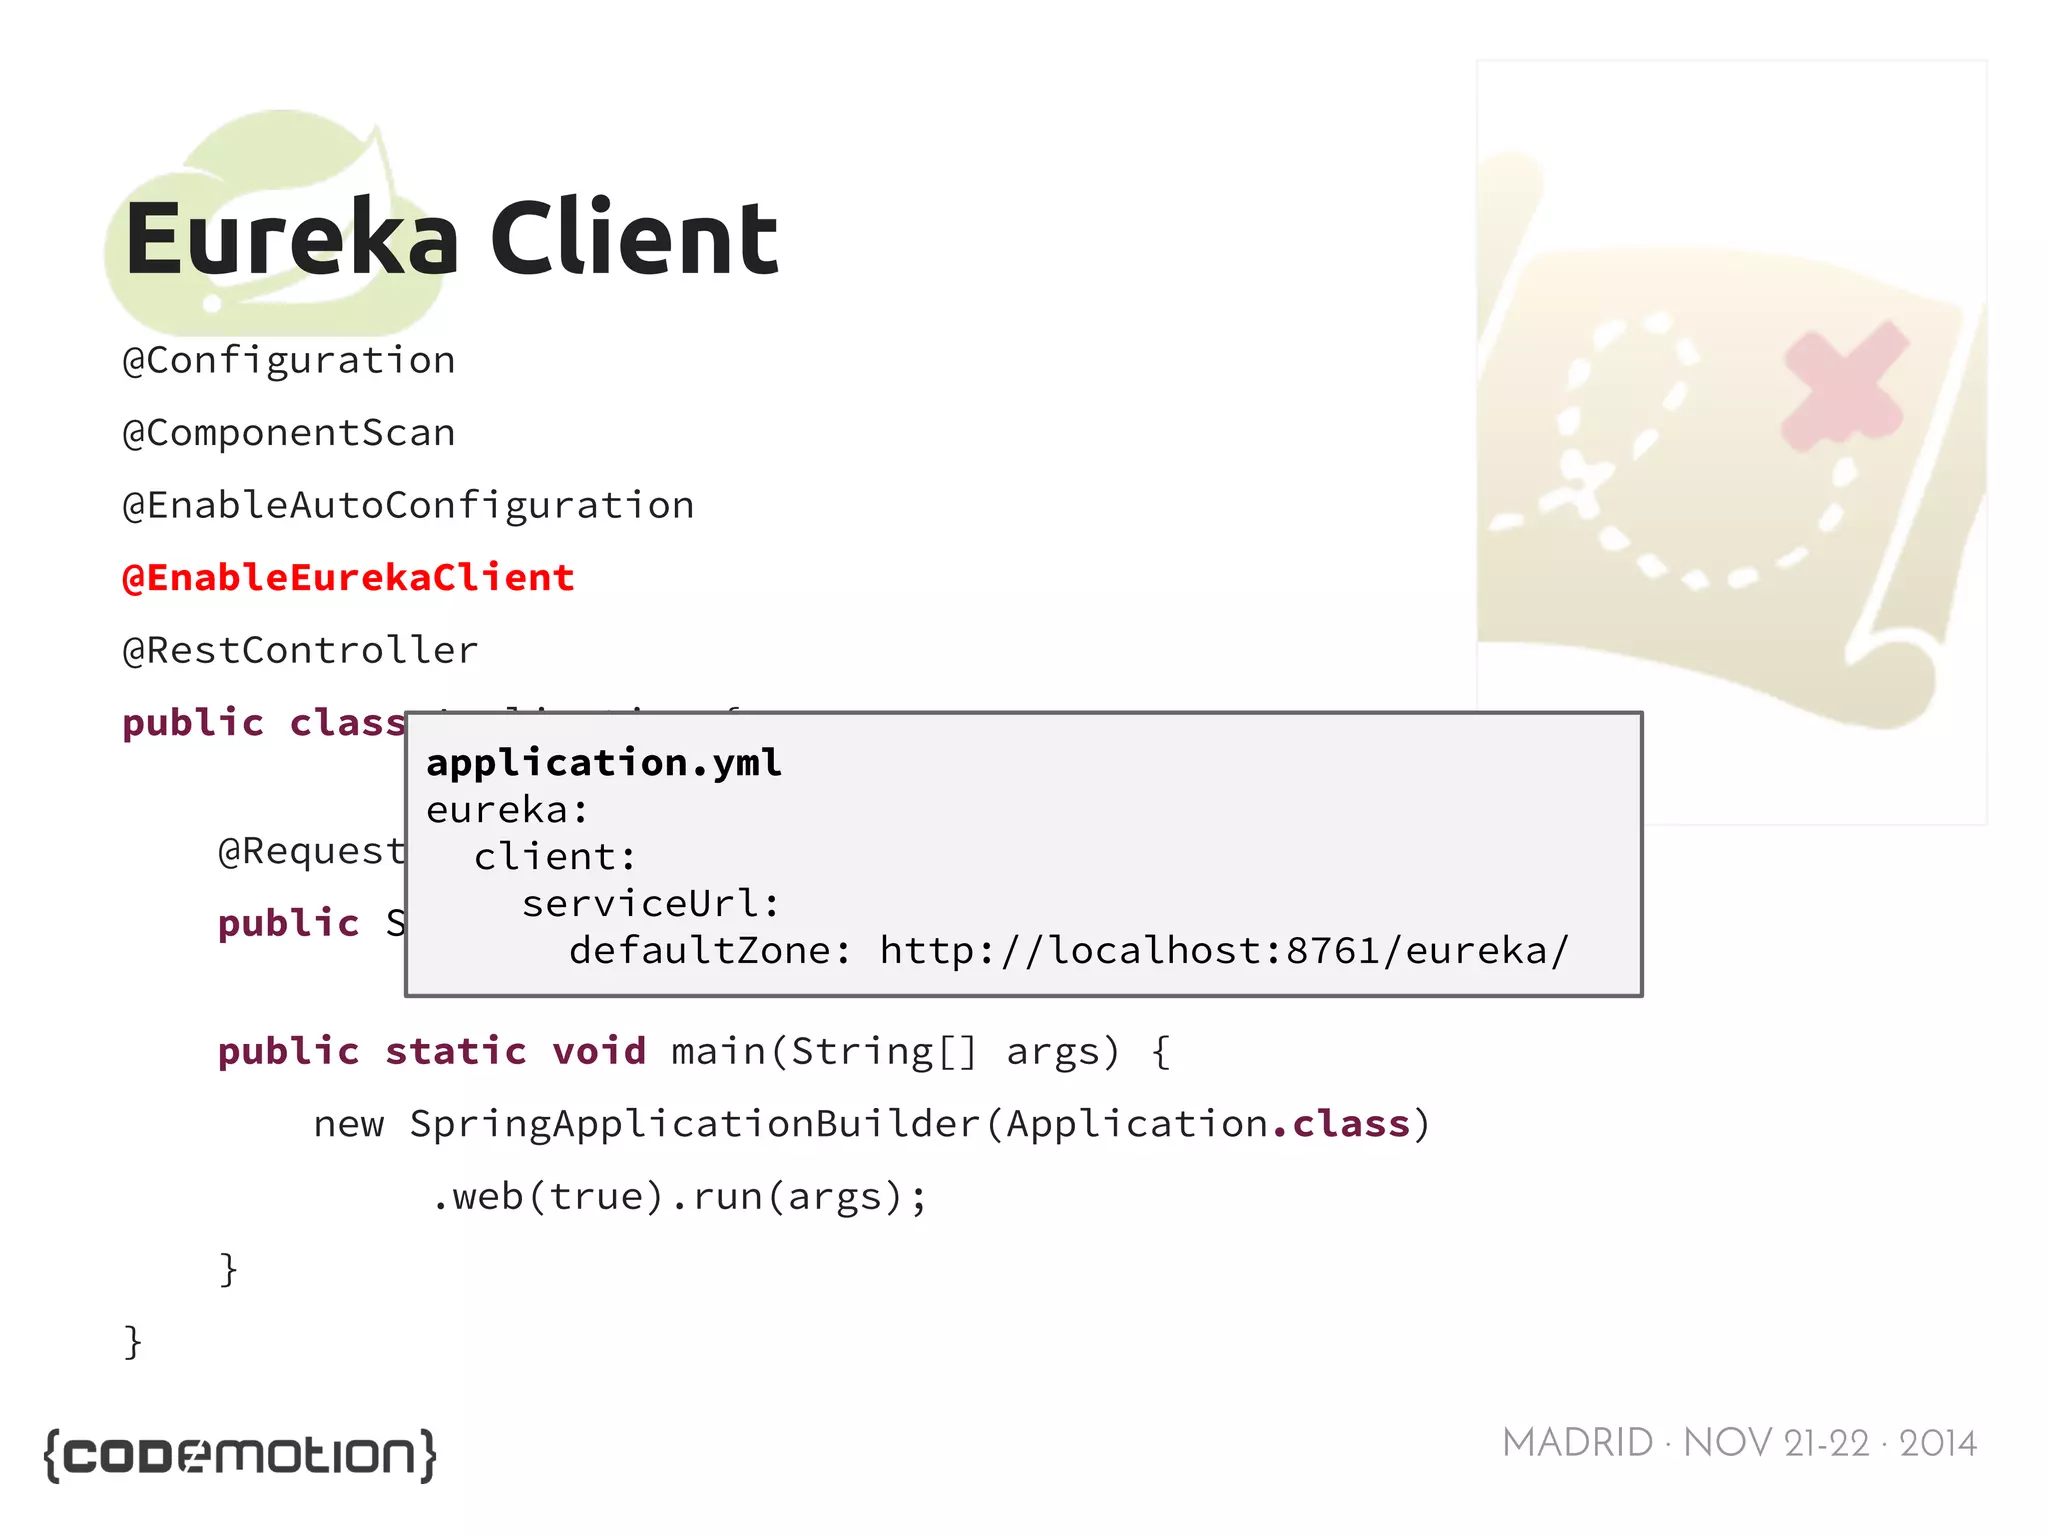Click the defaultZone localhost:8761 URL line
Screen dimensions: 2048x1536
click(1069, 951)
